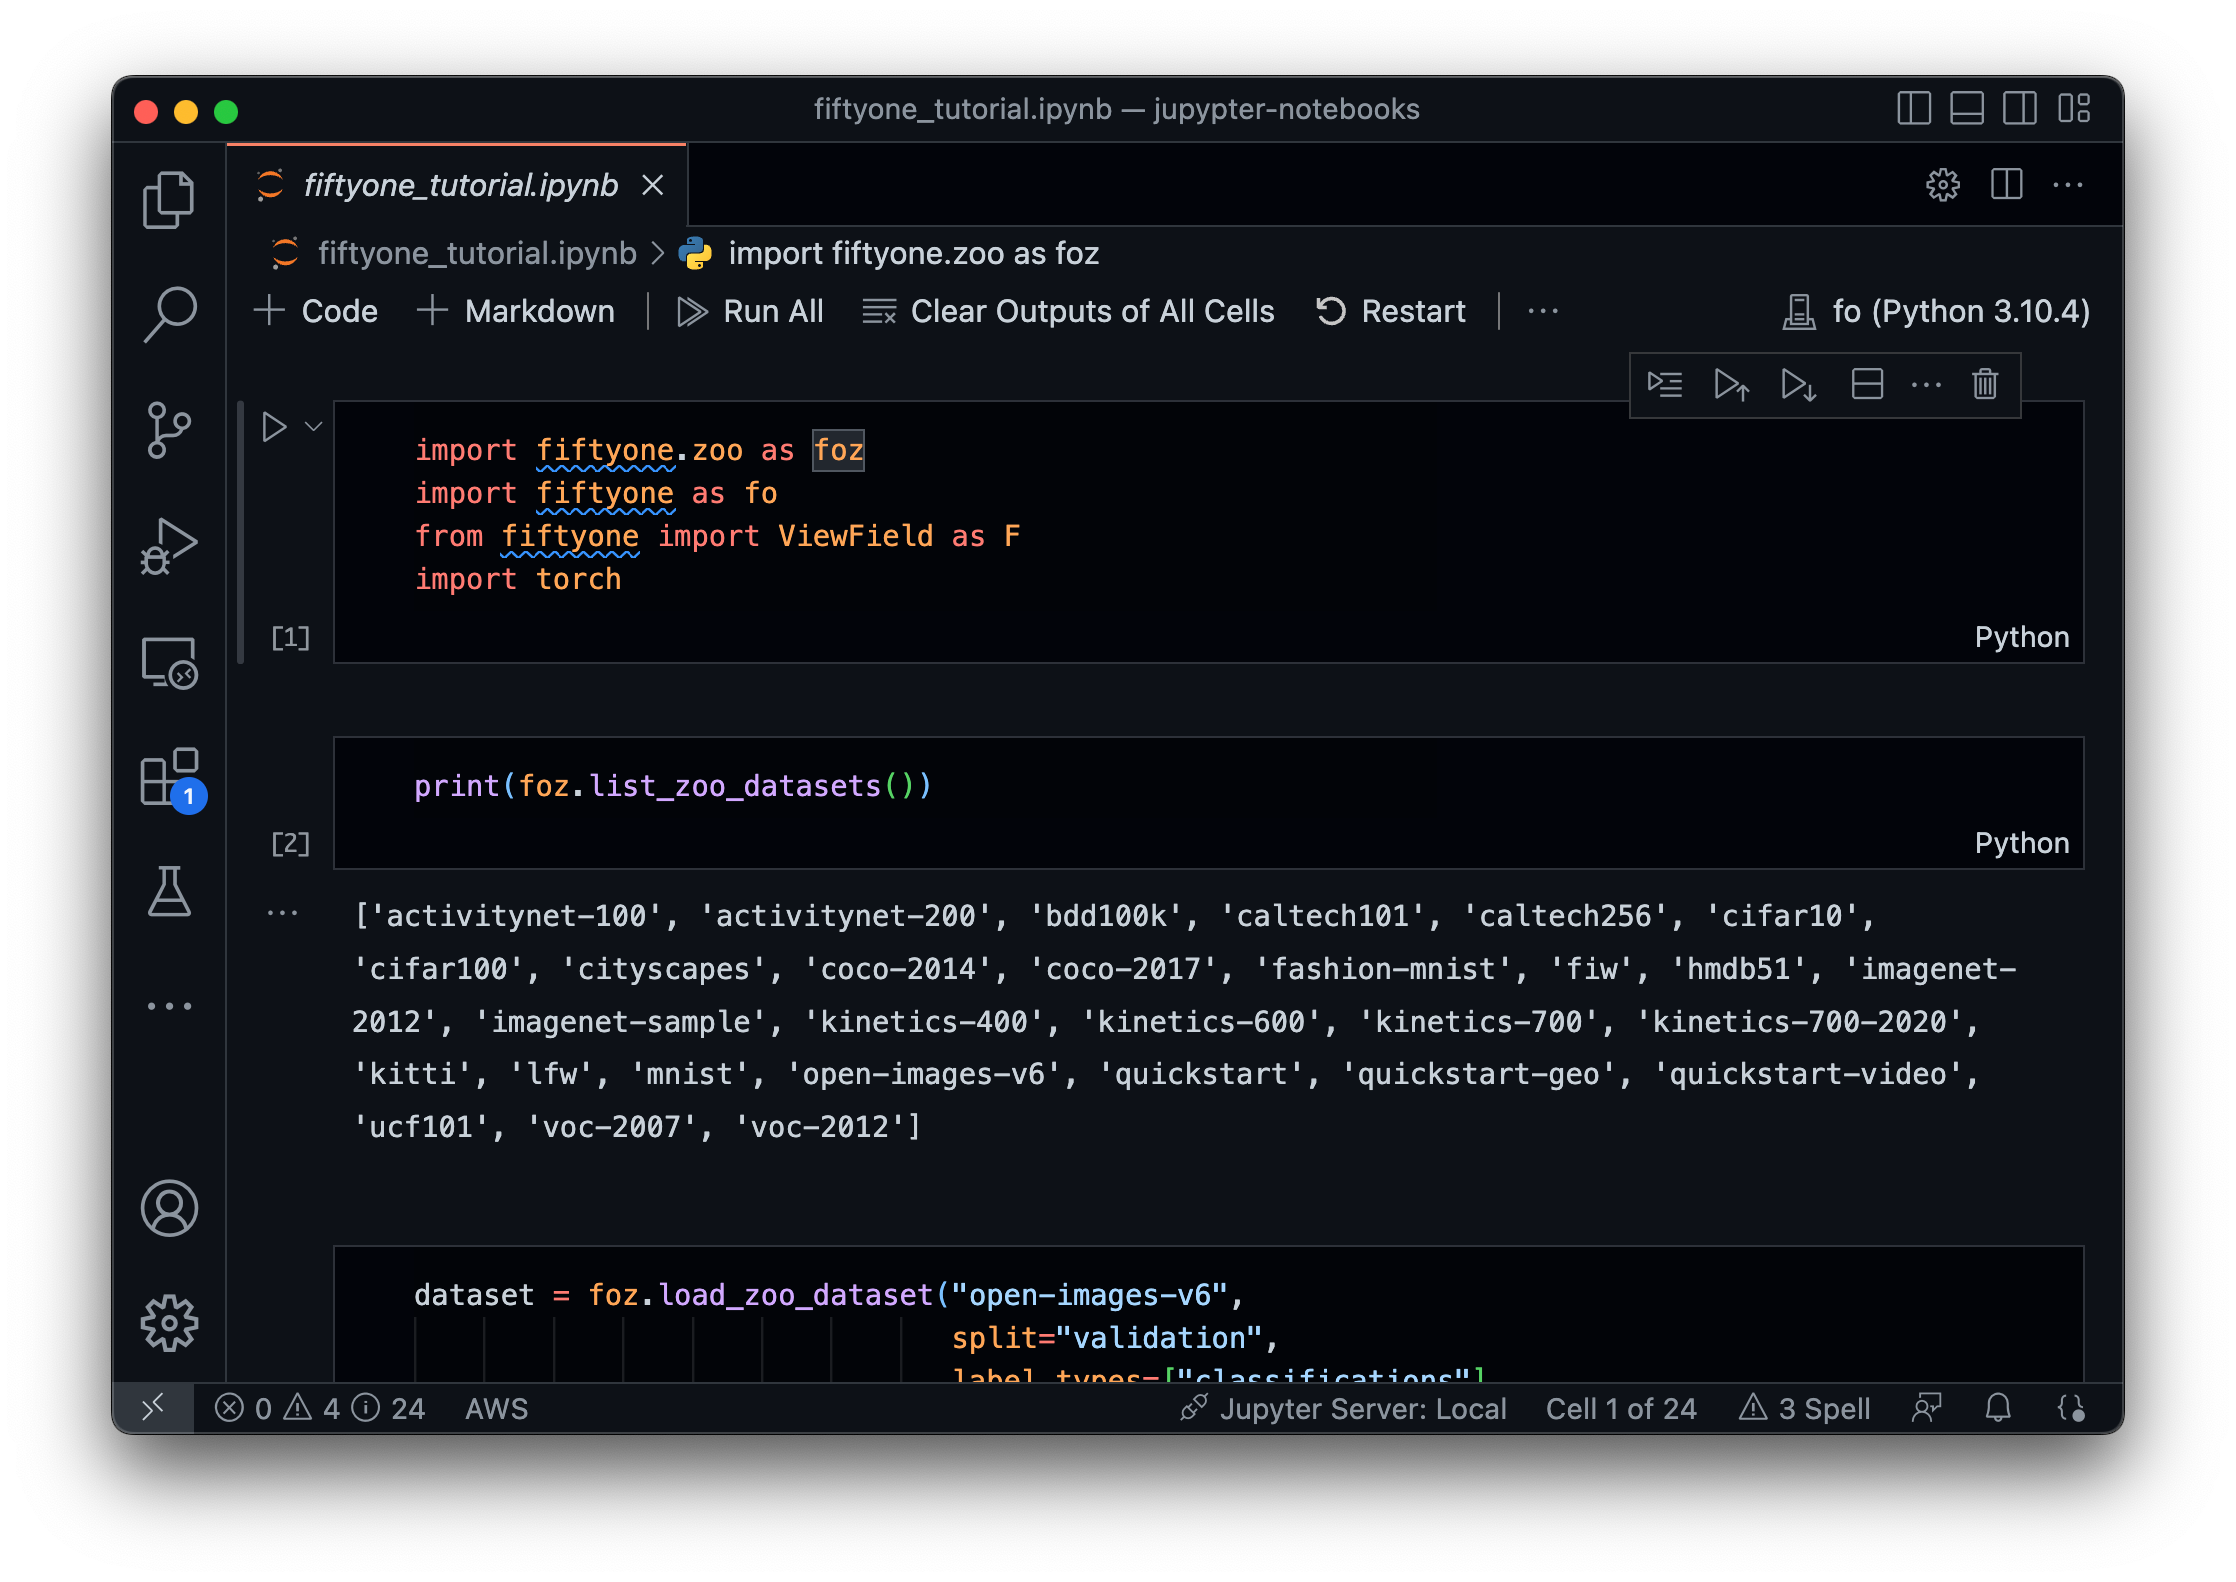Open the Run and Debug view
Screen dimensions: 2236x1582
pos(169,546)
